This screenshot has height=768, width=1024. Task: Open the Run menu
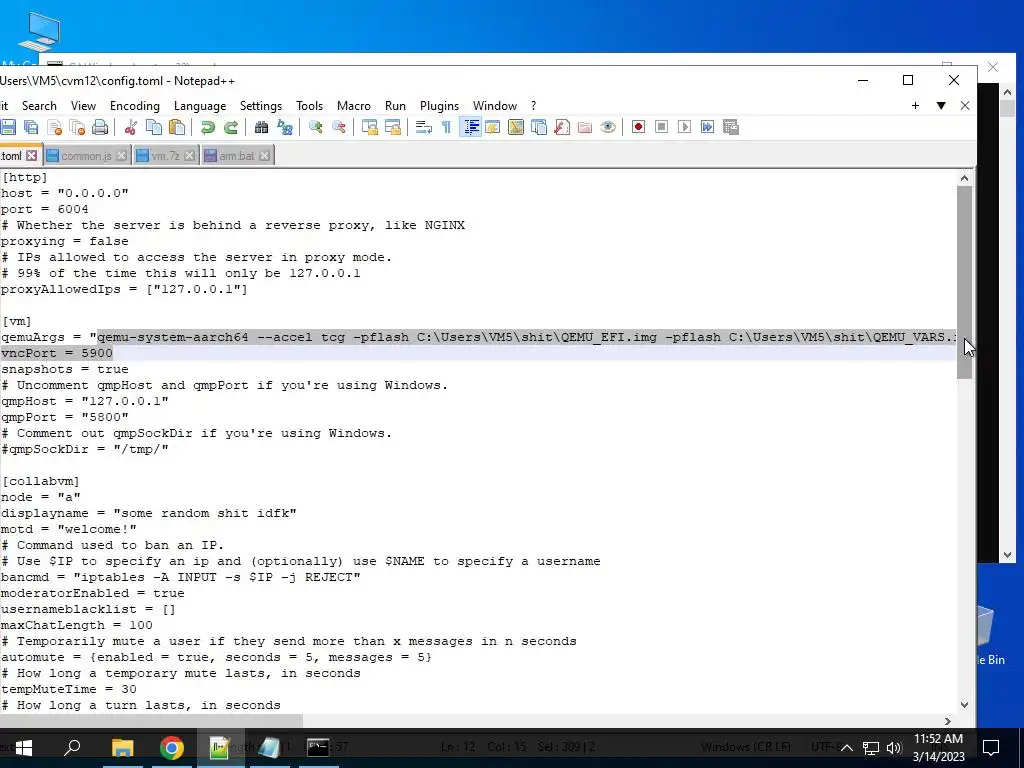click(x=395, y=106)
